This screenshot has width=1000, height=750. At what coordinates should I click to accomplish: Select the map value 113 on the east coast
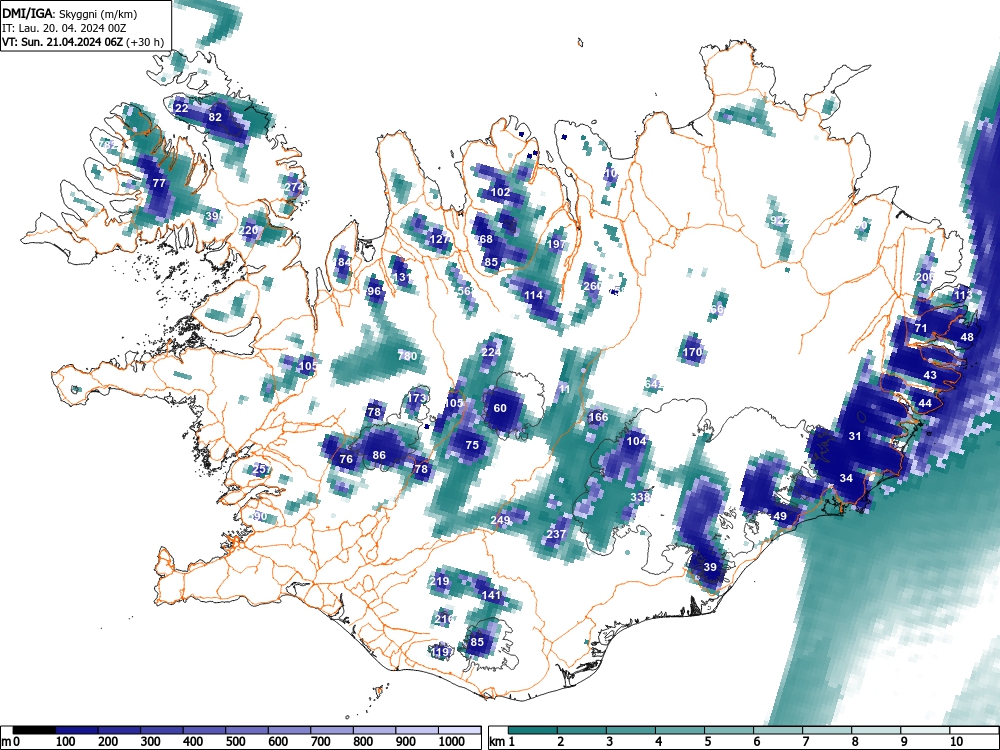(962, 295)
